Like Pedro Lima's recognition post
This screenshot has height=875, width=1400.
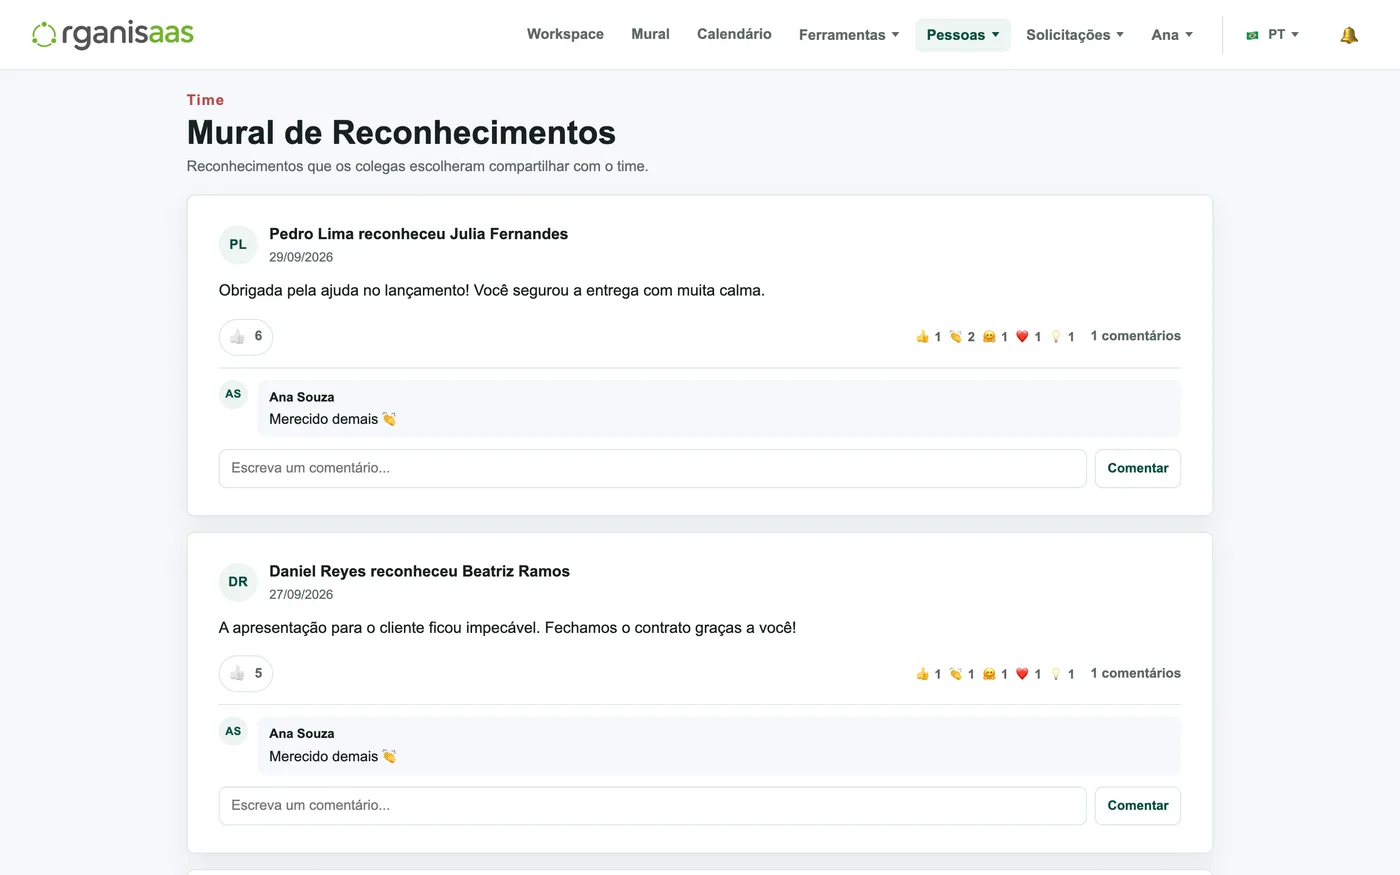[246, 337]
